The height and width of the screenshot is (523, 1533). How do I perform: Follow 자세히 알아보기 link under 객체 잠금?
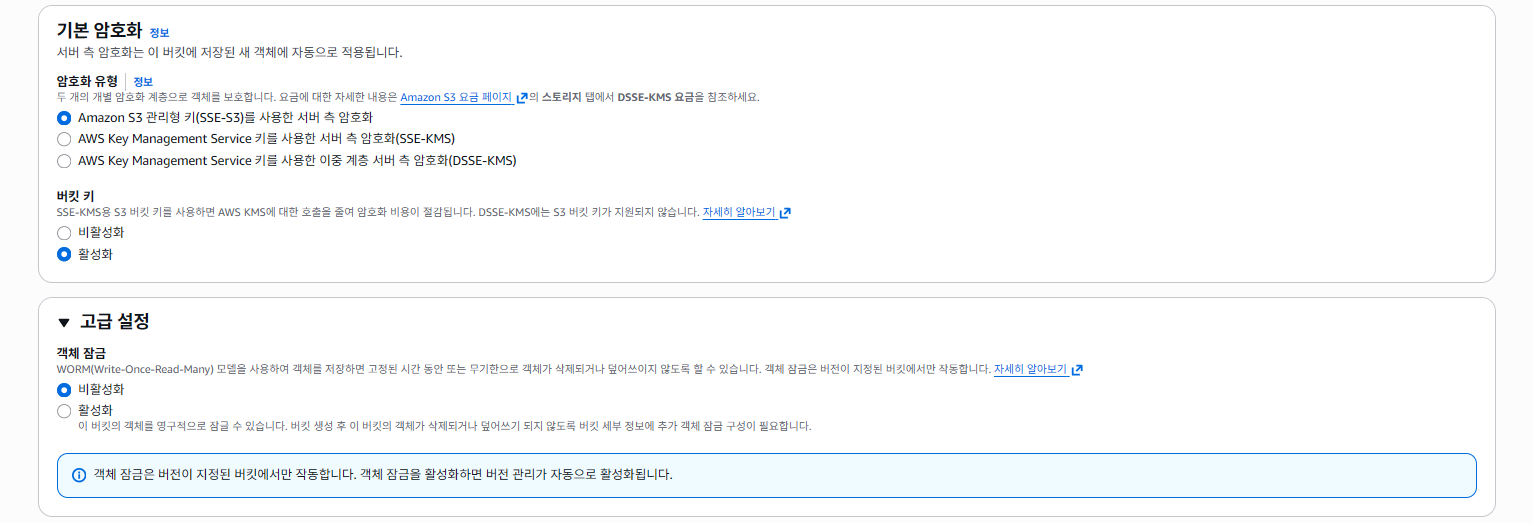(x=1029, y=370)
